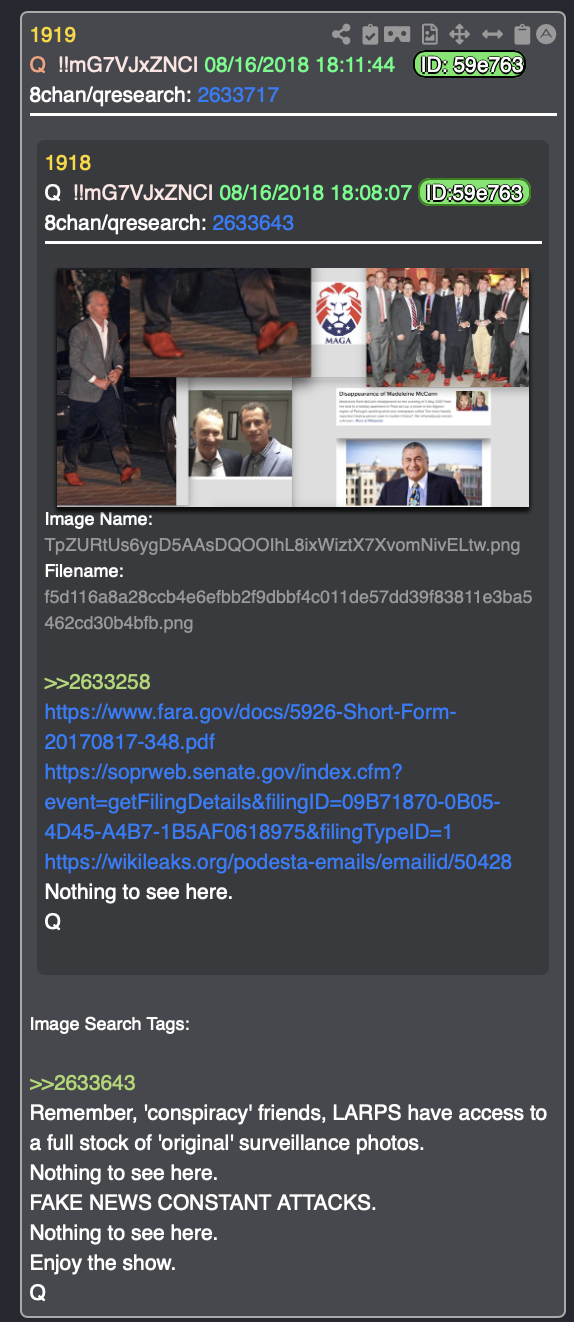
Task: Click the four-way move arrows icon
Action: (x=459, y=35)
